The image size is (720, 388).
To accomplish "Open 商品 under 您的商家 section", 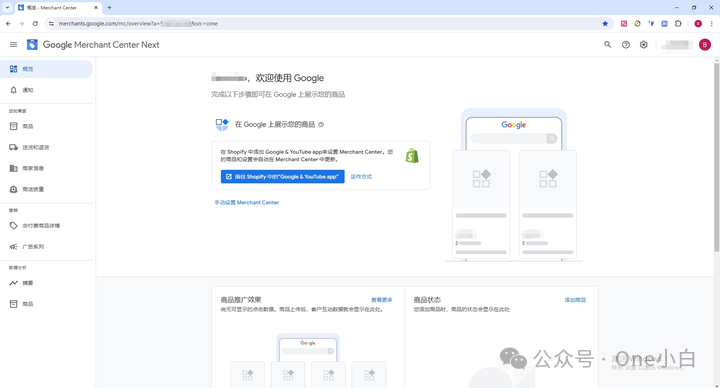I will [46, 126].
